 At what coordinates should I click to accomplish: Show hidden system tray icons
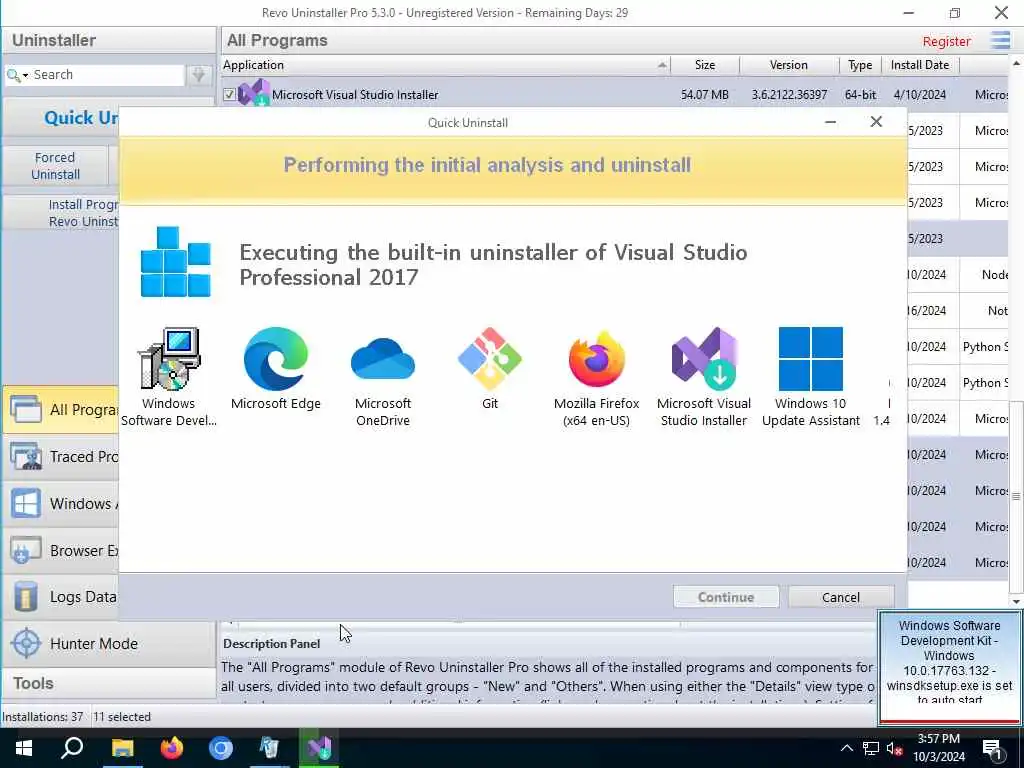pos(846,749)
